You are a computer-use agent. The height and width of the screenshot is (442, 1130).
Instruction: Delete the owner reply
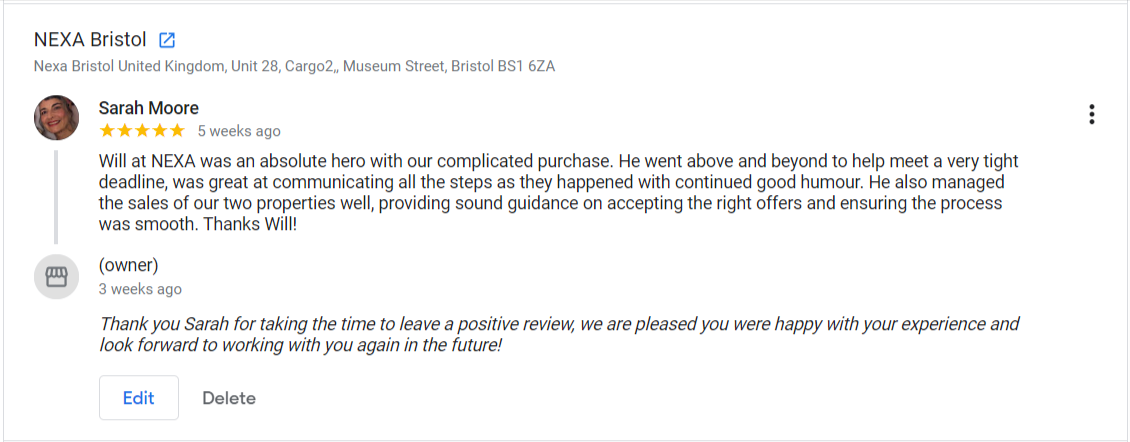pos(229,398)
